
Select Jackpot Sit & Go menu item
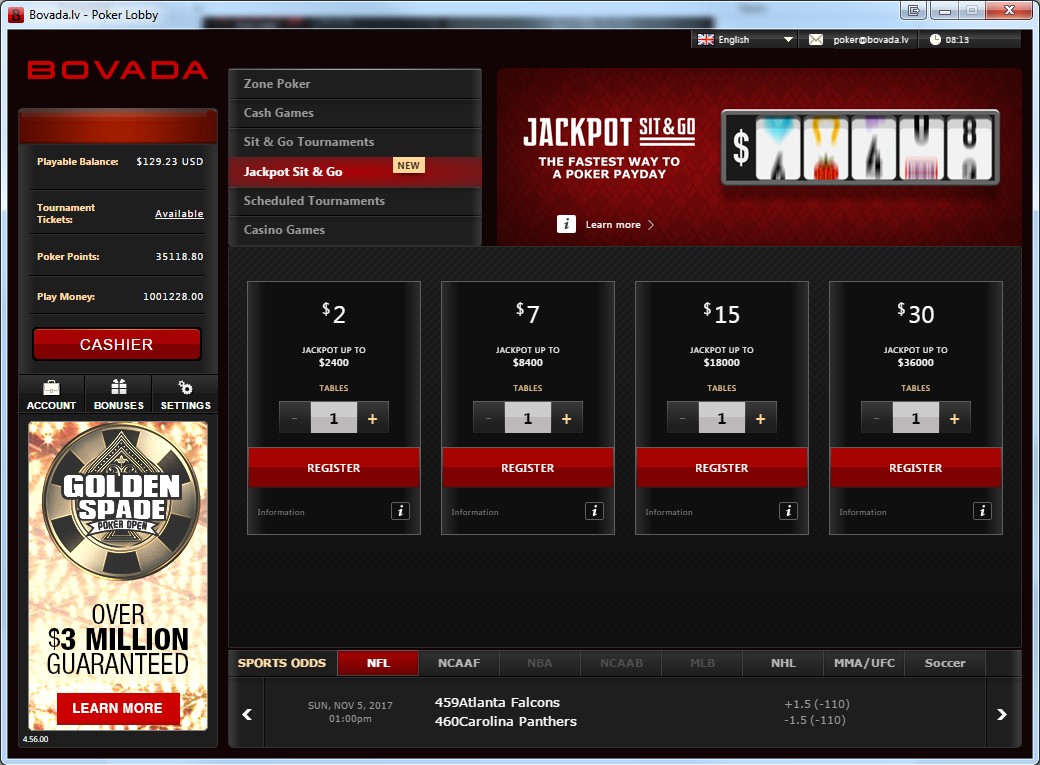click(x=355, y=172)
